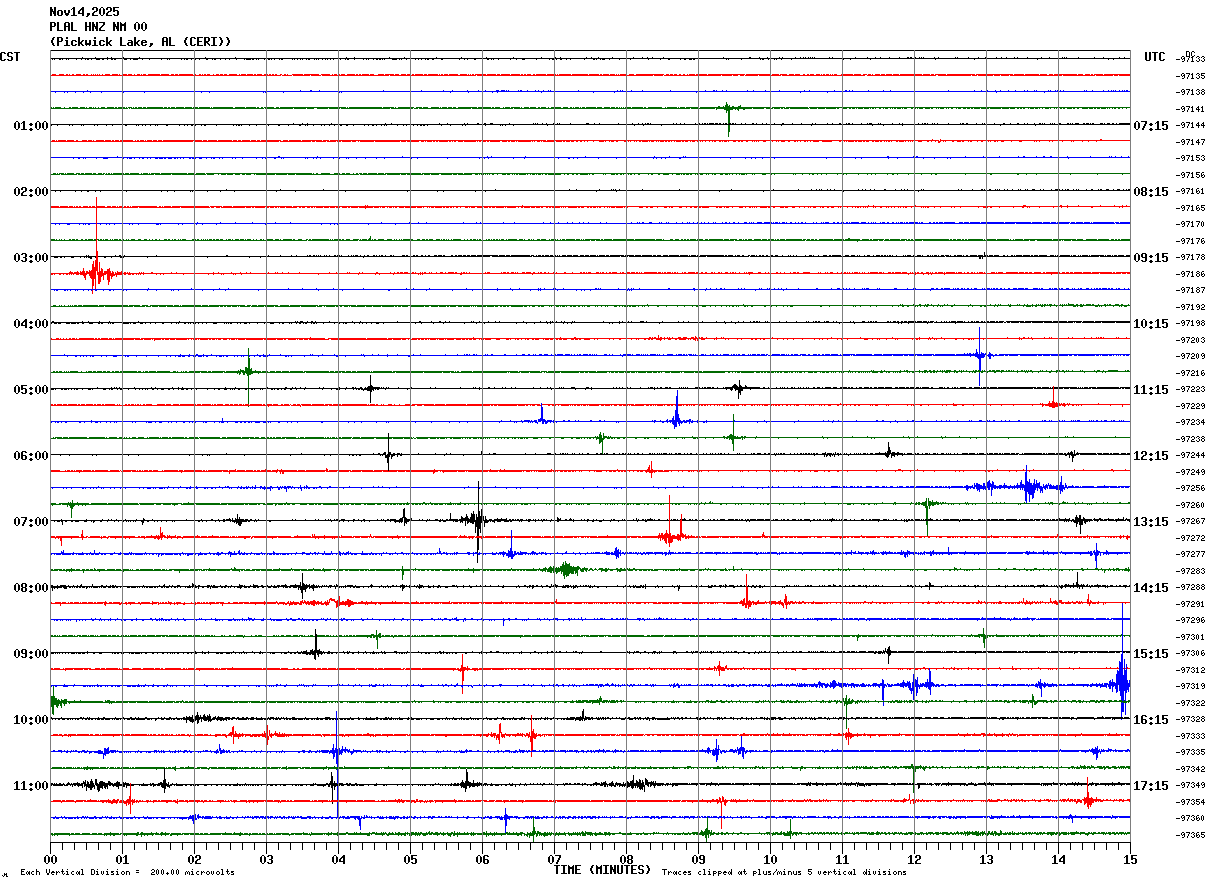Click the 09:00 CST time label
This screenshot has width=1210, height=886.
tap(30, 654)
